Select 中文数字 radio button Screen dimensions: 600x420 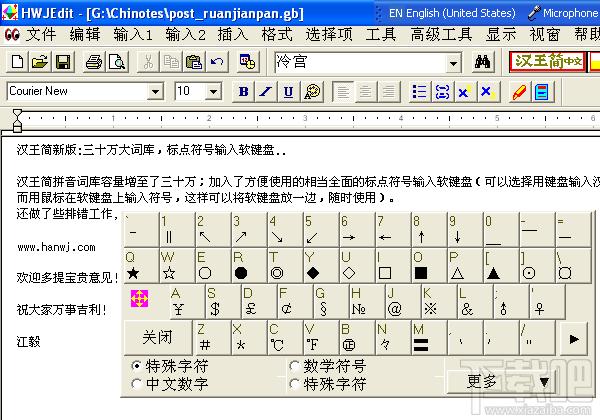[136, 384]
